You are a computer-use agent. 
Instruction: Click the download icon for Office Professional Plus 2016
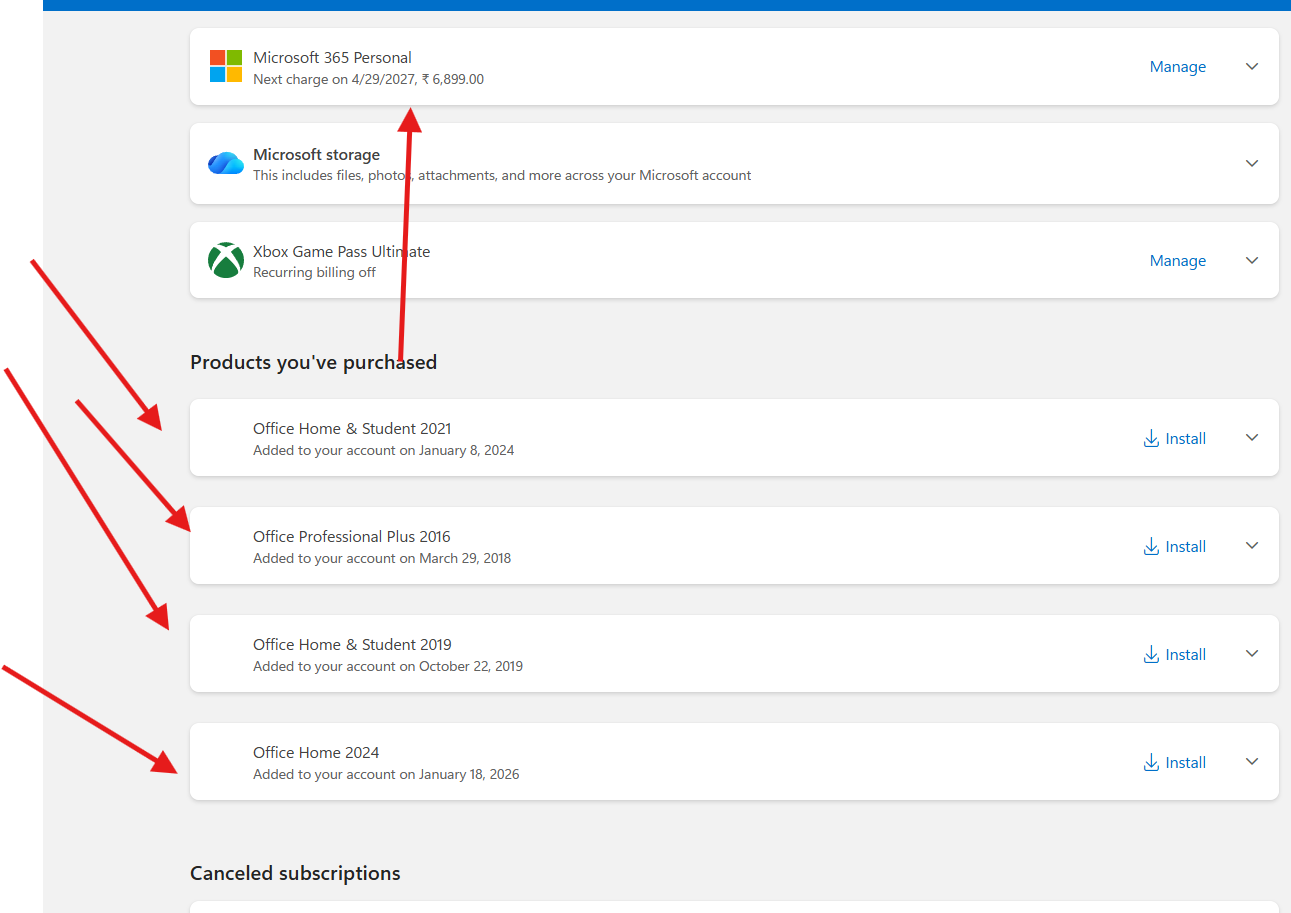(x=1151, y=546)
